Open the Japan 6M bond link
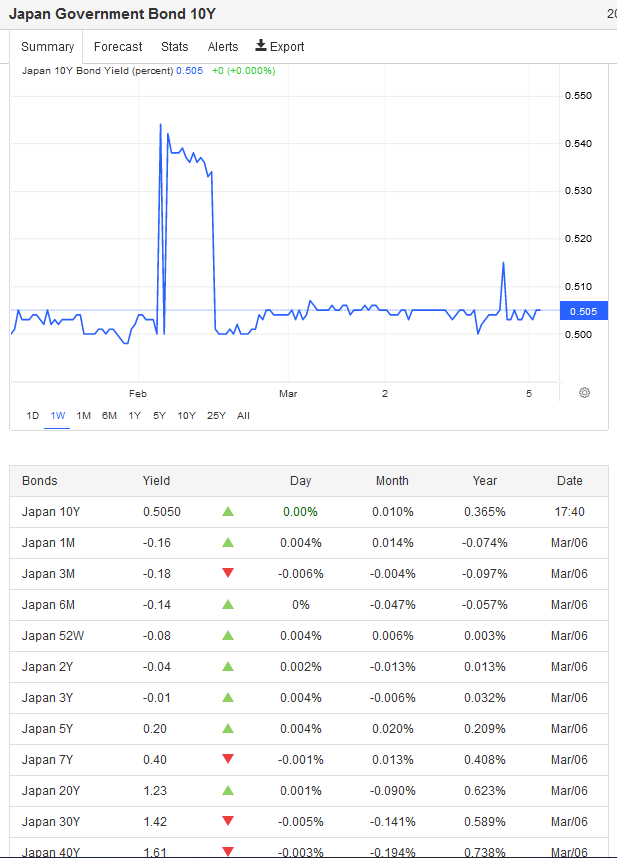This screenshot has height=858, width=617. point(48,605)
